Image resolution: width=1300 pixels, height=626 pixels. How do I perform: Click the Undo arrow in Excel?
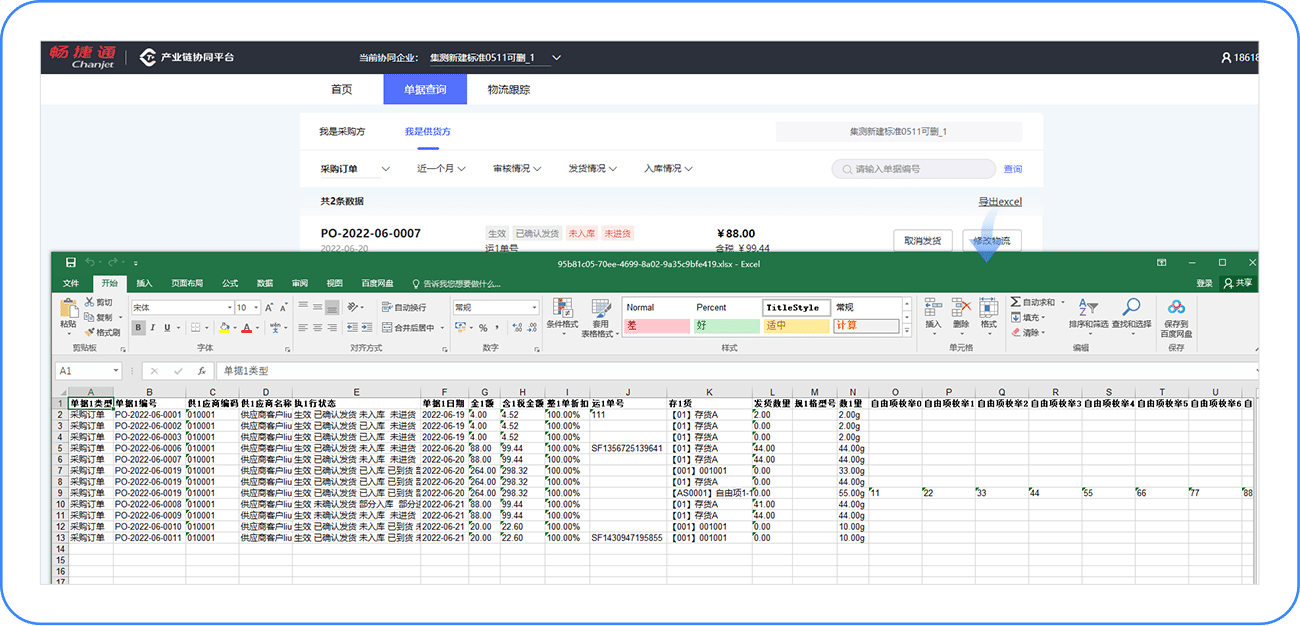(90, 263)
